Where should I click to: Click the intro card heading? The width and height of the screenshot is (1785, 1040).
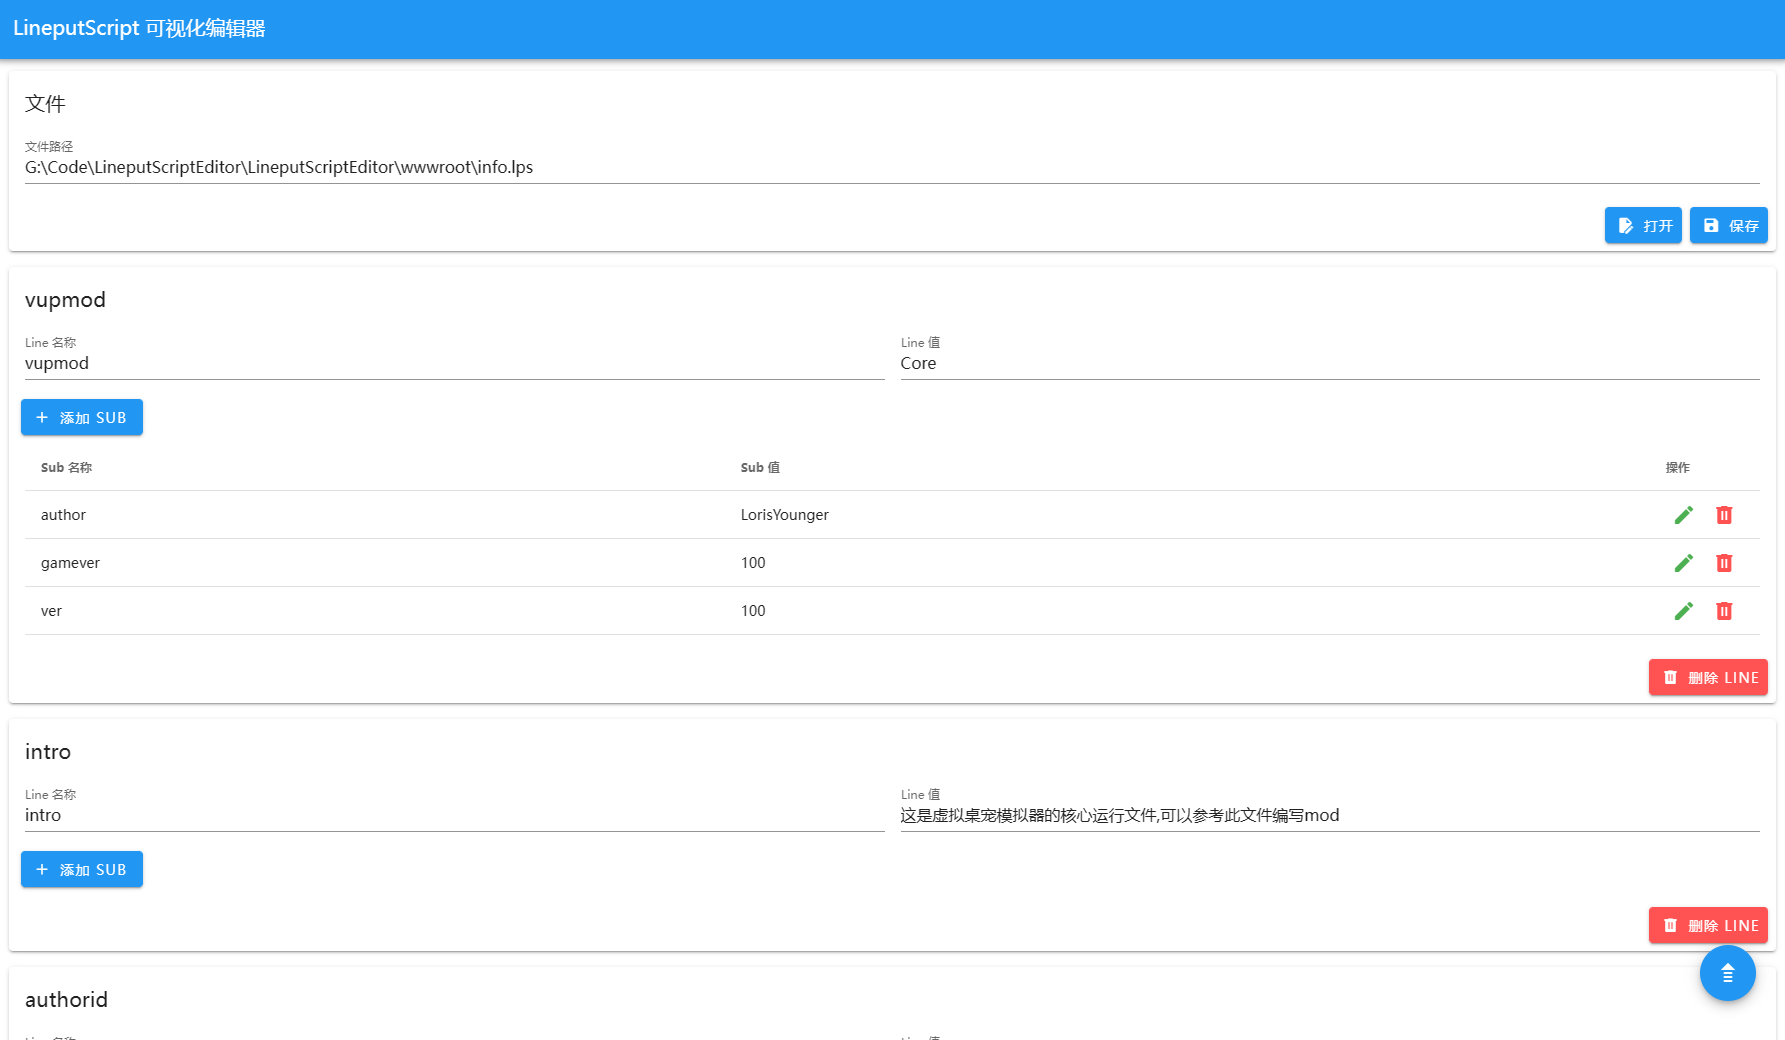click(48, 752)
